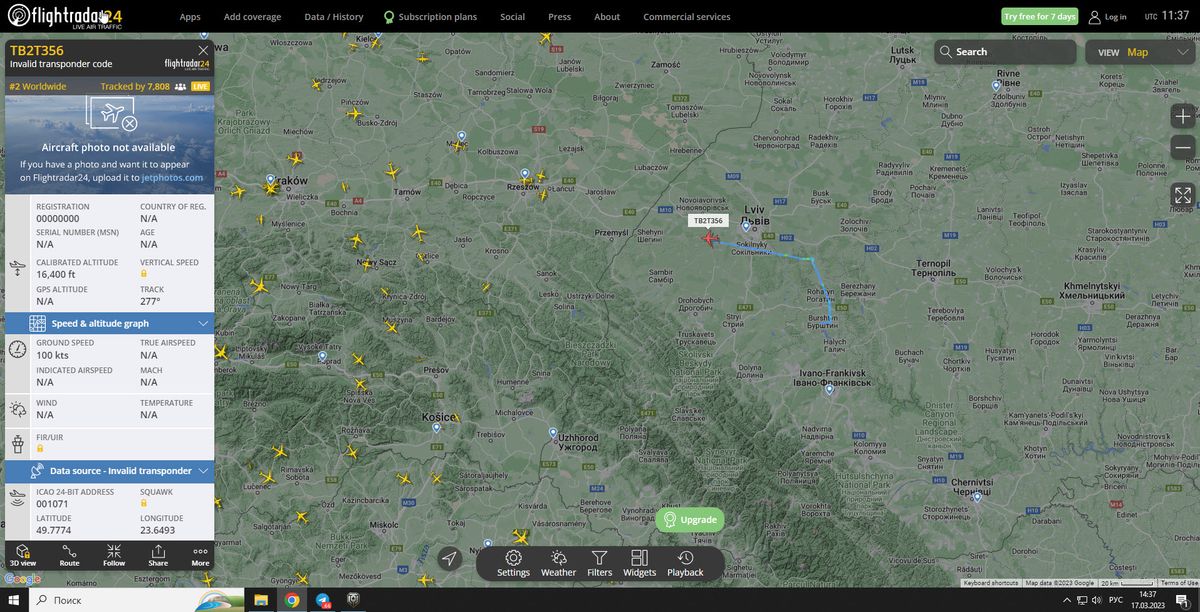
Task: Open the Add coverage menu
Action: [252, 17]
